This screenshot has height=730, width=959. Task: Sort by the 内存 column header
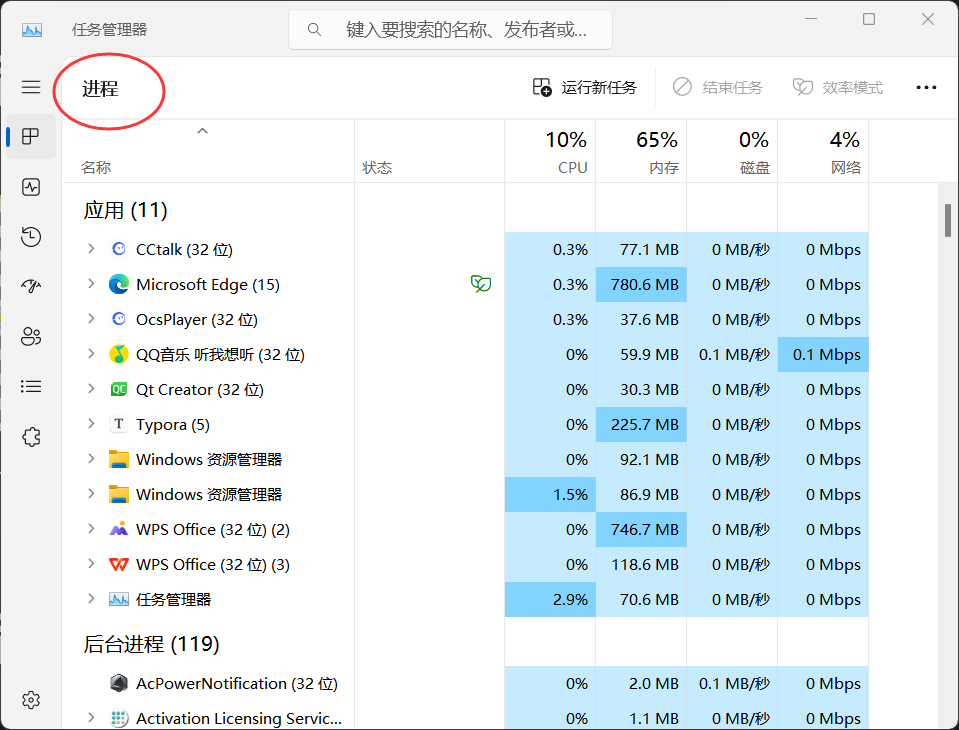641,152
